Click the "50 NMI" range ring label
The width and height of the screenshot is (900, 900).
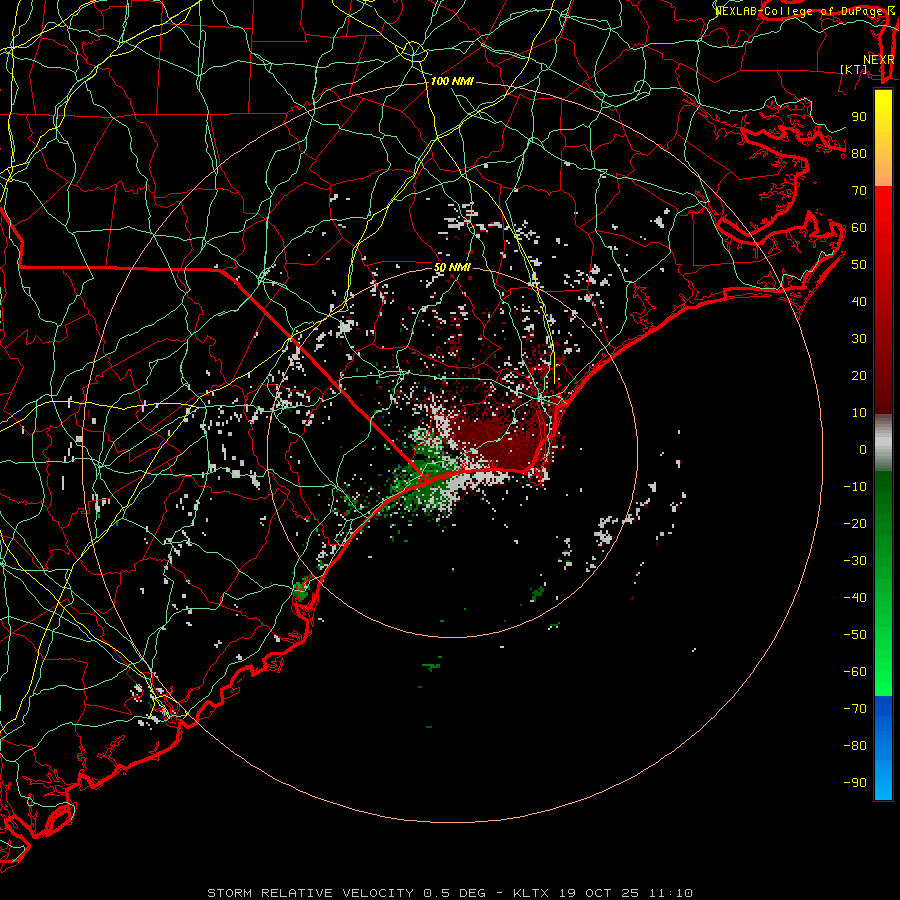(x=452, y=267)
